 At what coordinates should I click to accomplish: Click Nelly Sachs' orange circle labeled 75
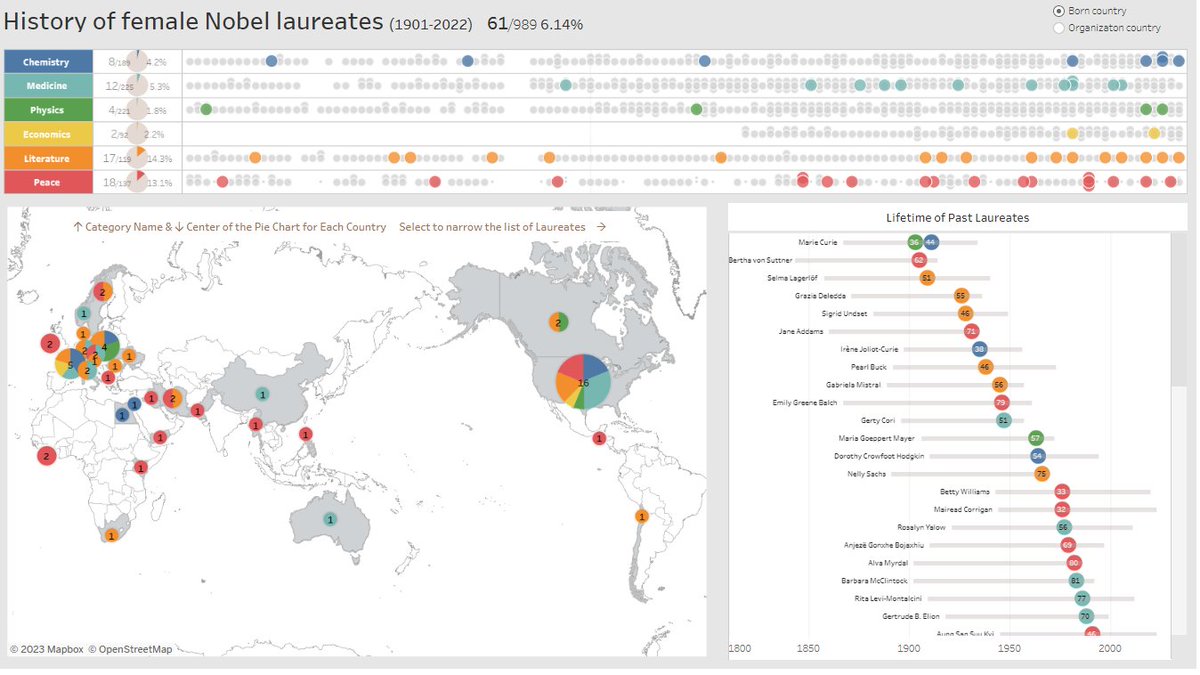click(x=1042, y=474)
